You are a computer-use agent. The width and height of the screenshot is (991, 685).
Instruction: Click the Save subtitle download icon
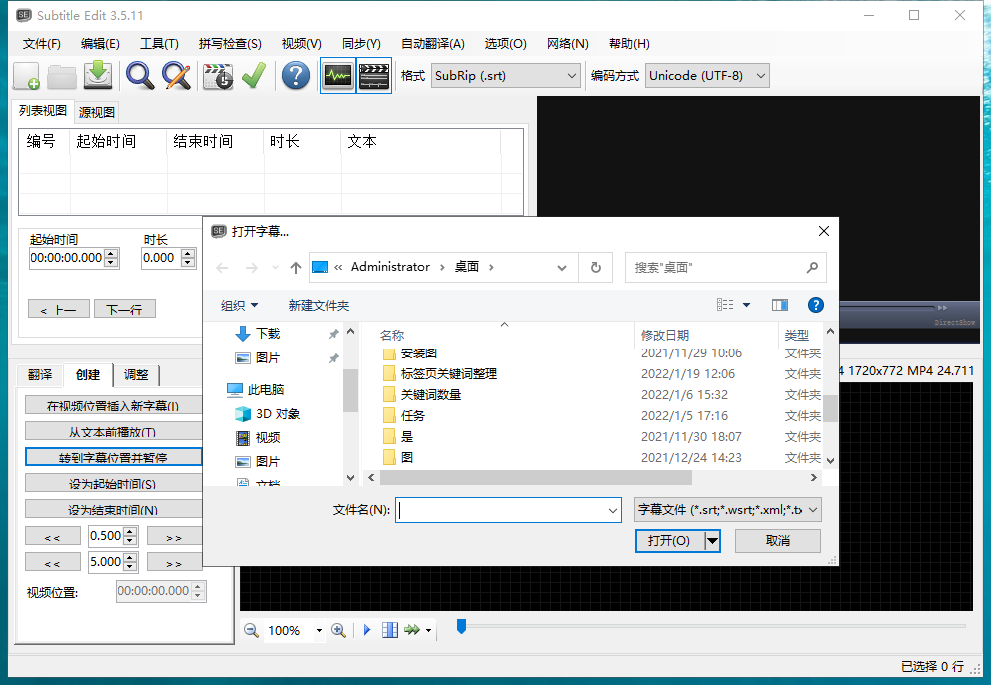[x=98, y=75]
